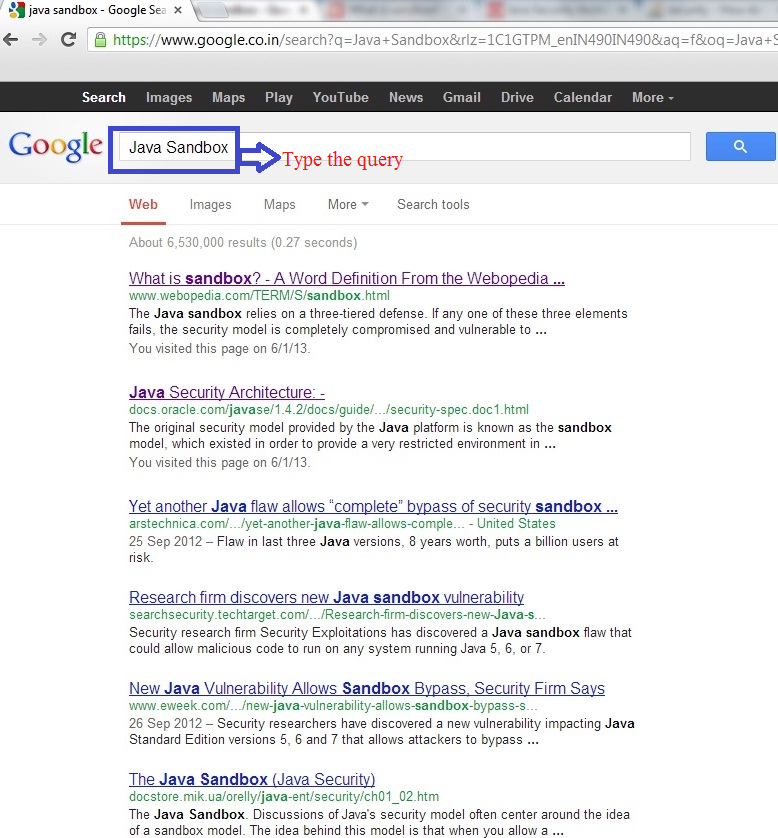Image resolution: width=778 pixels, height=838 pixels.
Task: Open YouTube in the black navigation bar
Action: 341,97
